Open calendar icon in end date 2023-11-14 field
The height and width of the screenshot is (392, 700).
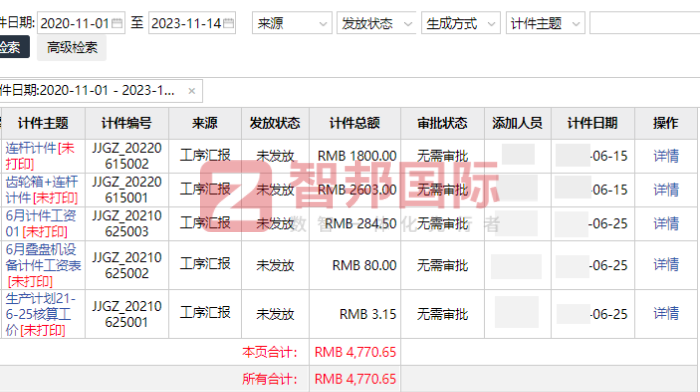coord(228,23)
